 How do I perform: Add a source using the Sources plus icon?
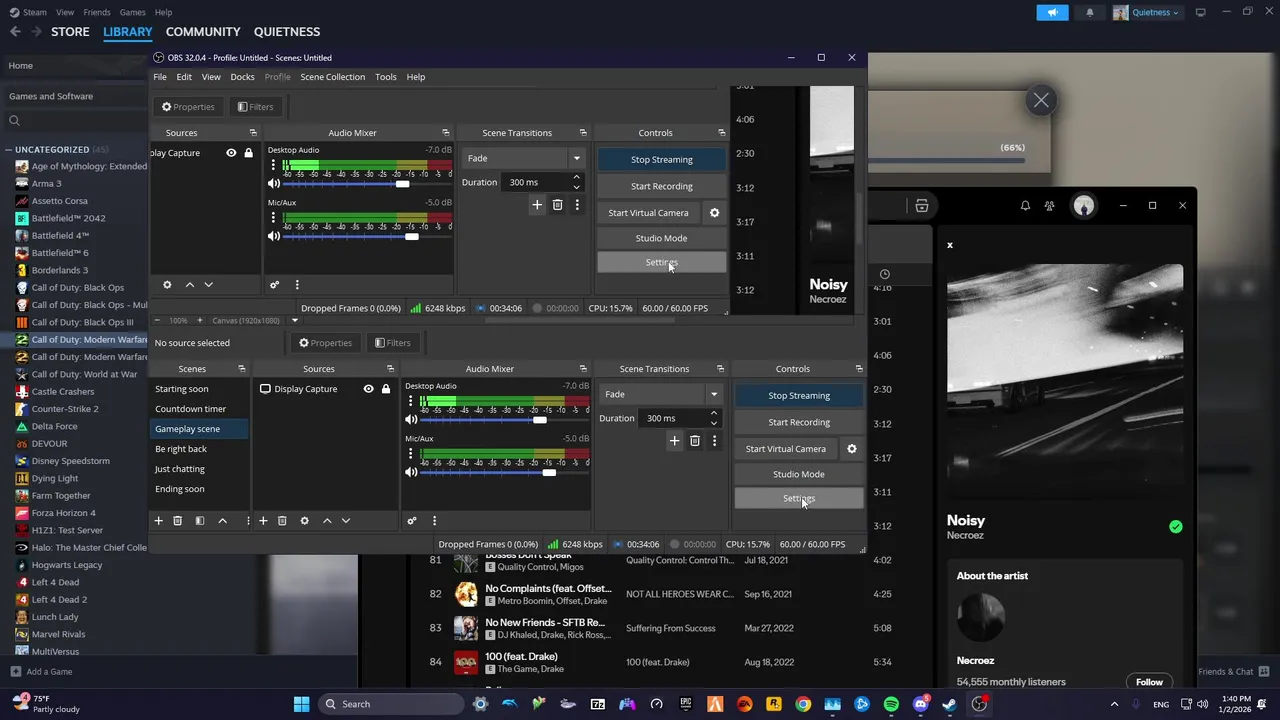click(x=263, y=520)
